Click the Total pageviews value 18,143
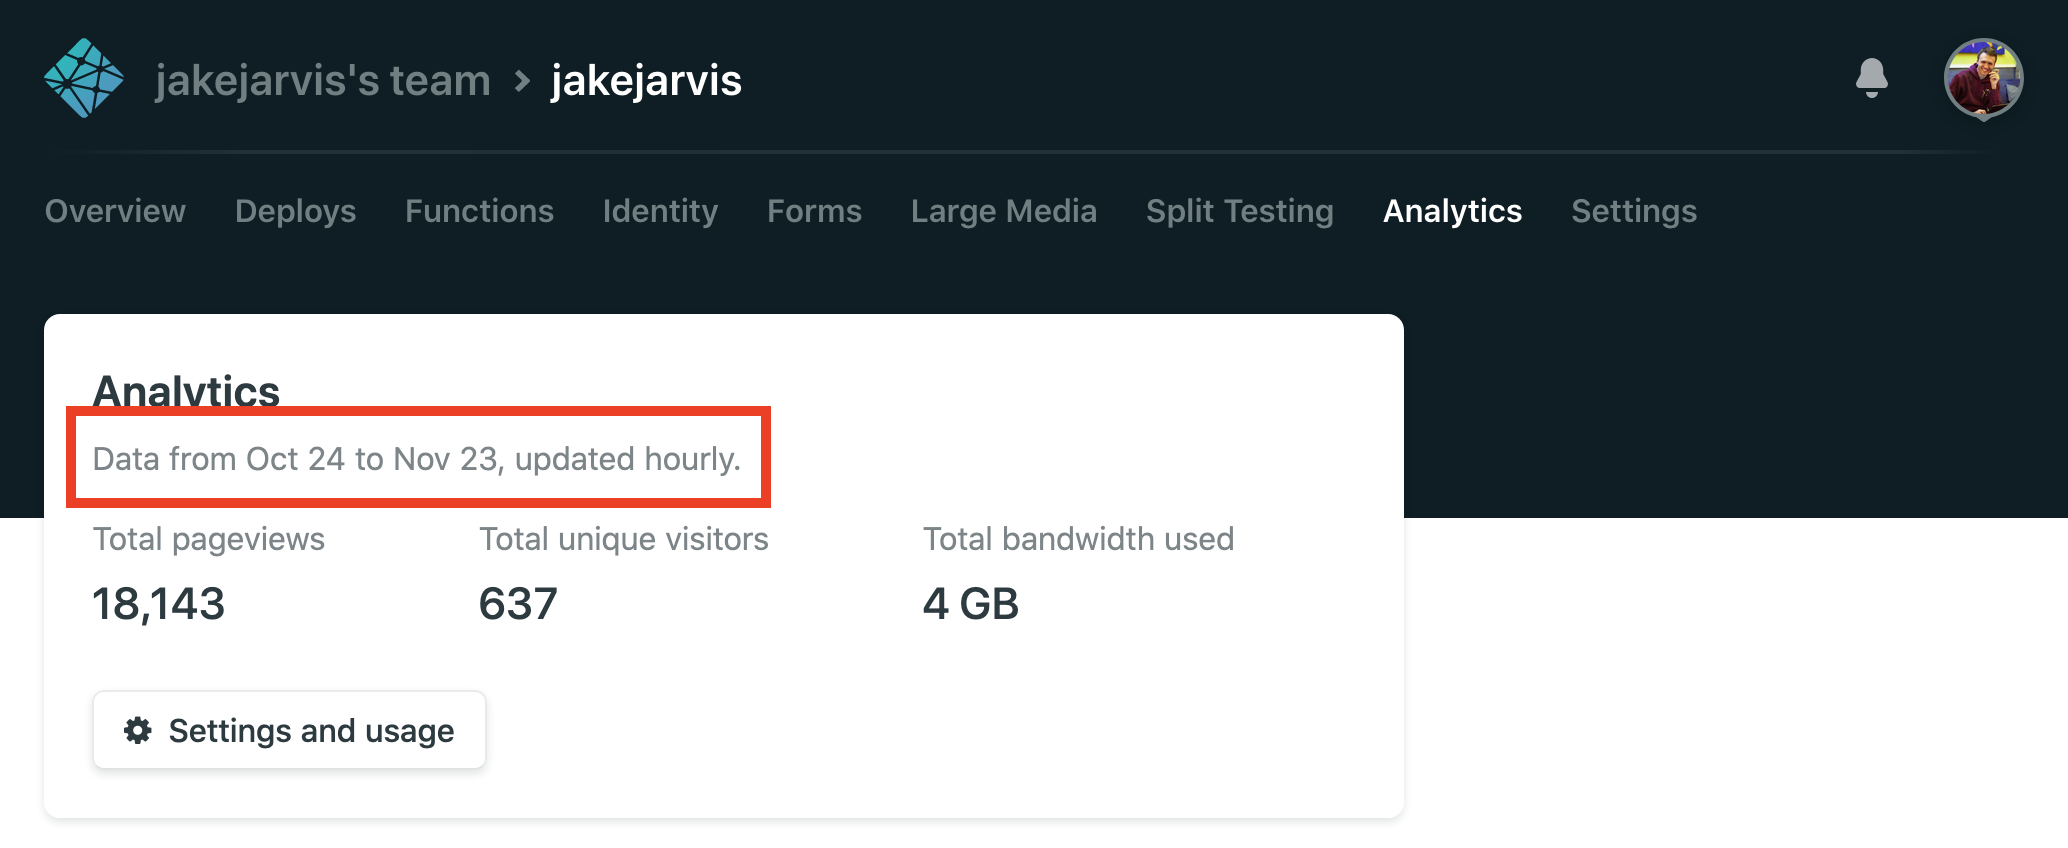The image size is (2068, 848). [159, 603]
